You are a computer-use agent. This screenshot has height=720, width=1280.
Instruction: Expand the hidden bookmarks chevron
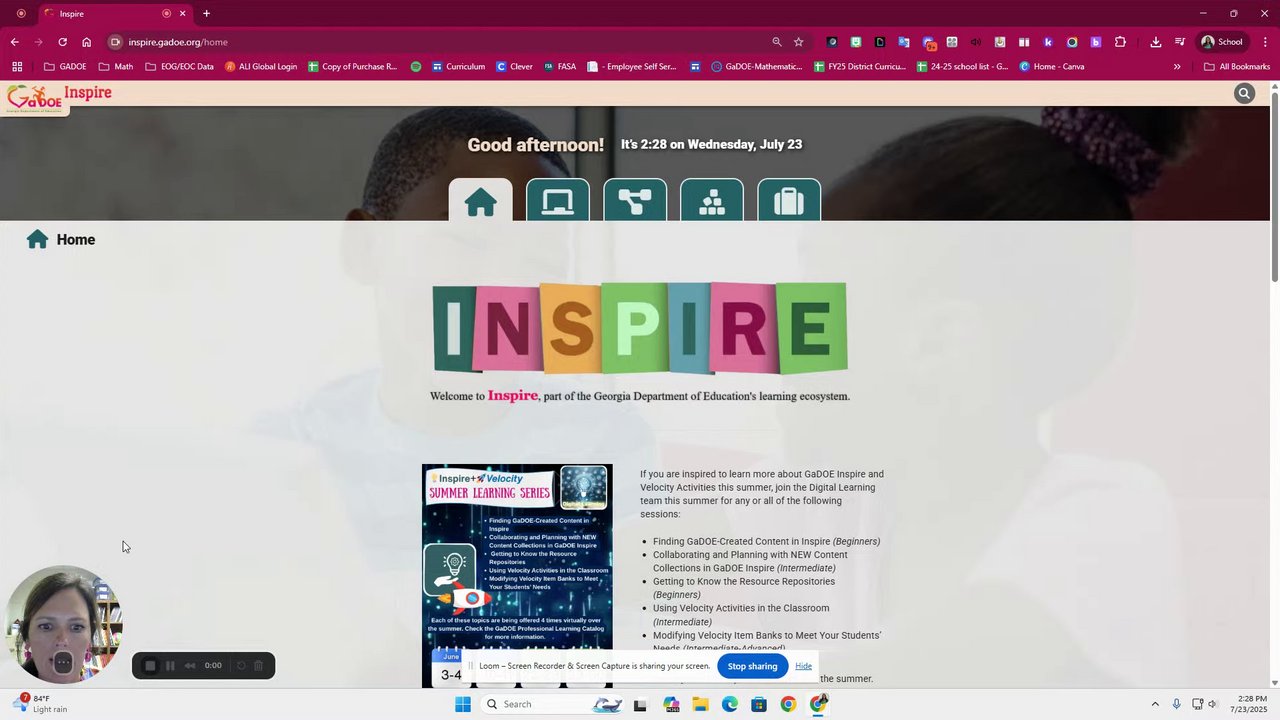pos(1177,67)
